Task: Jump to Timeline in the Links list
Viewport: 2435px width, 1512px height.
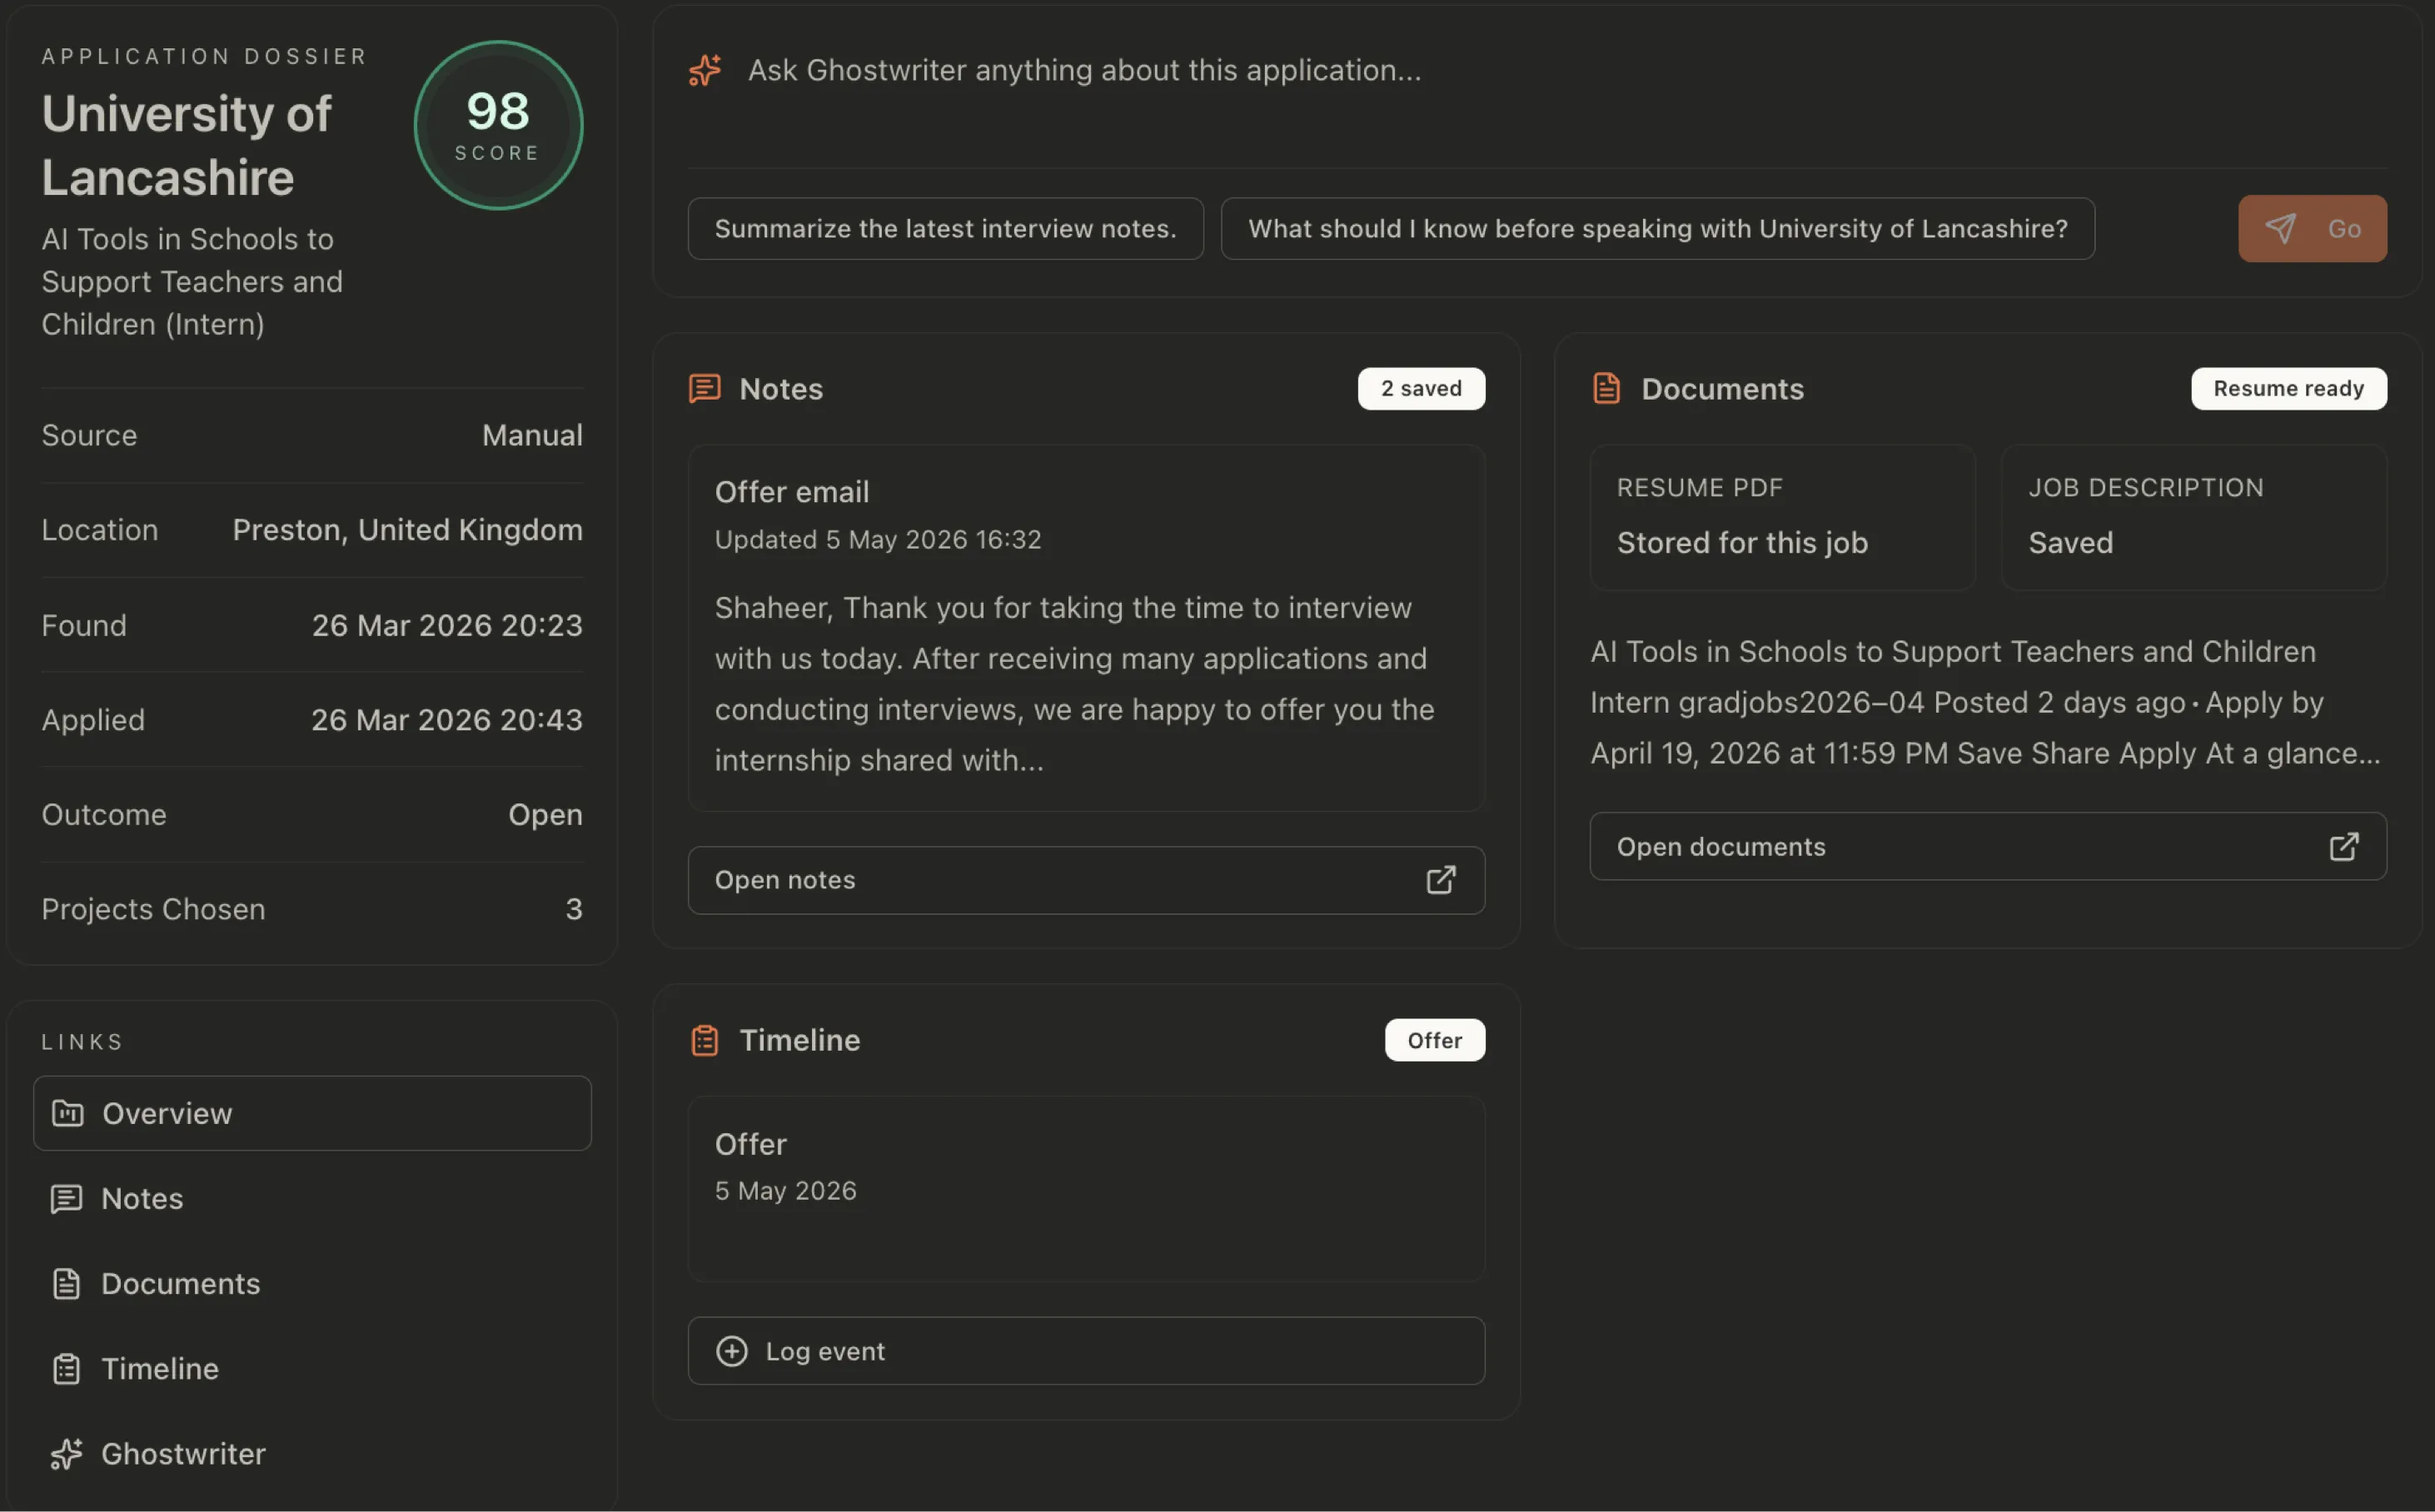Action: [312, 1368]
